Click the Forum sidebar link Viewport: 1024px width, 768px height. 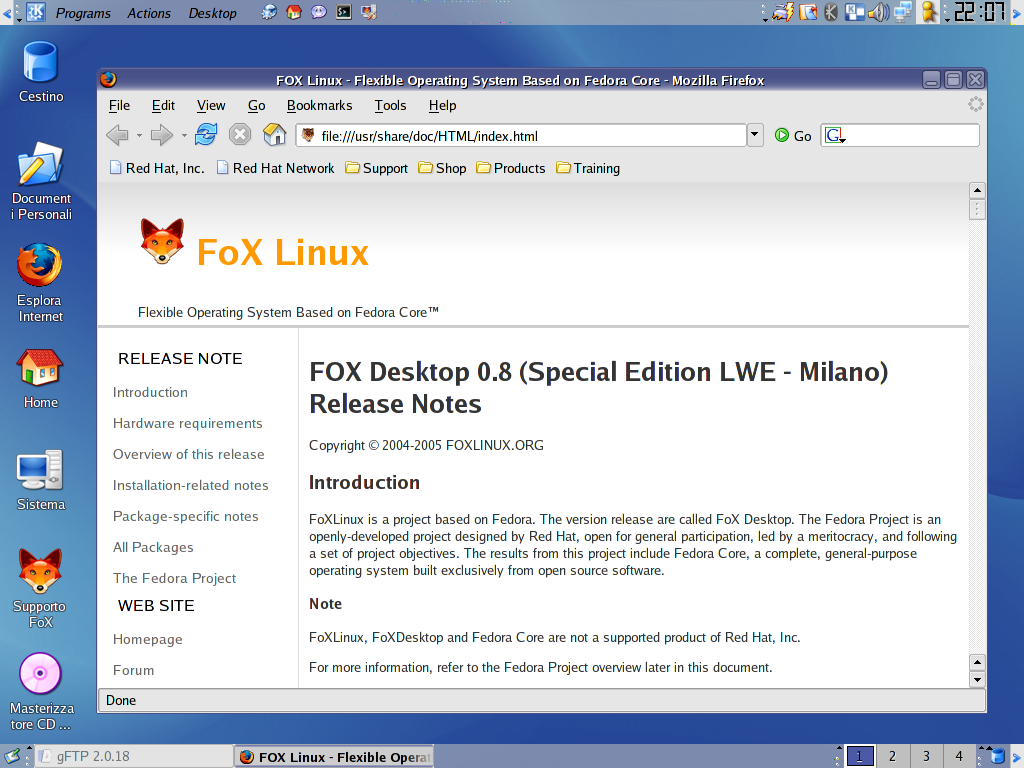pos(133,671)
